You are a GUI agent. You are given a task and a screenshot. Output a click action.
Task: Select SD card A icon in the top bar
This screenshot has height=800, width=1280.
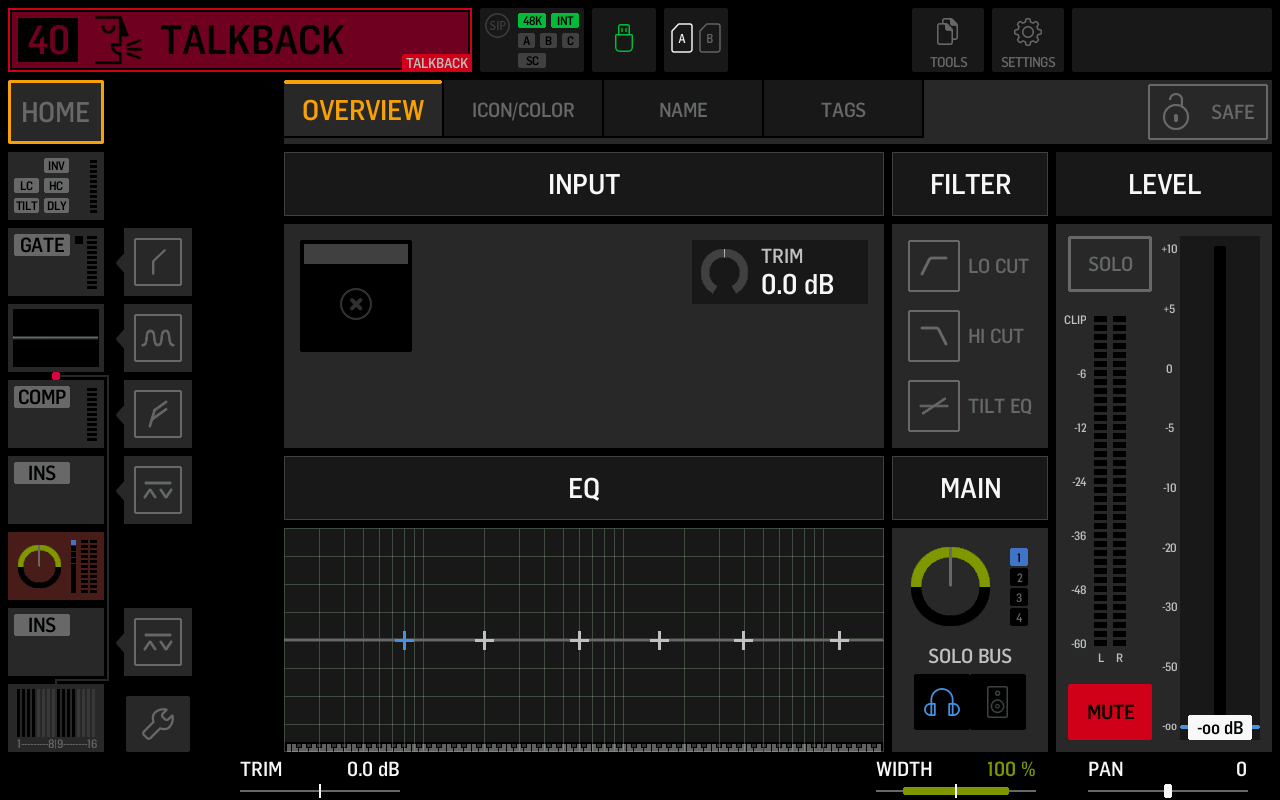(x=684, y=40)
